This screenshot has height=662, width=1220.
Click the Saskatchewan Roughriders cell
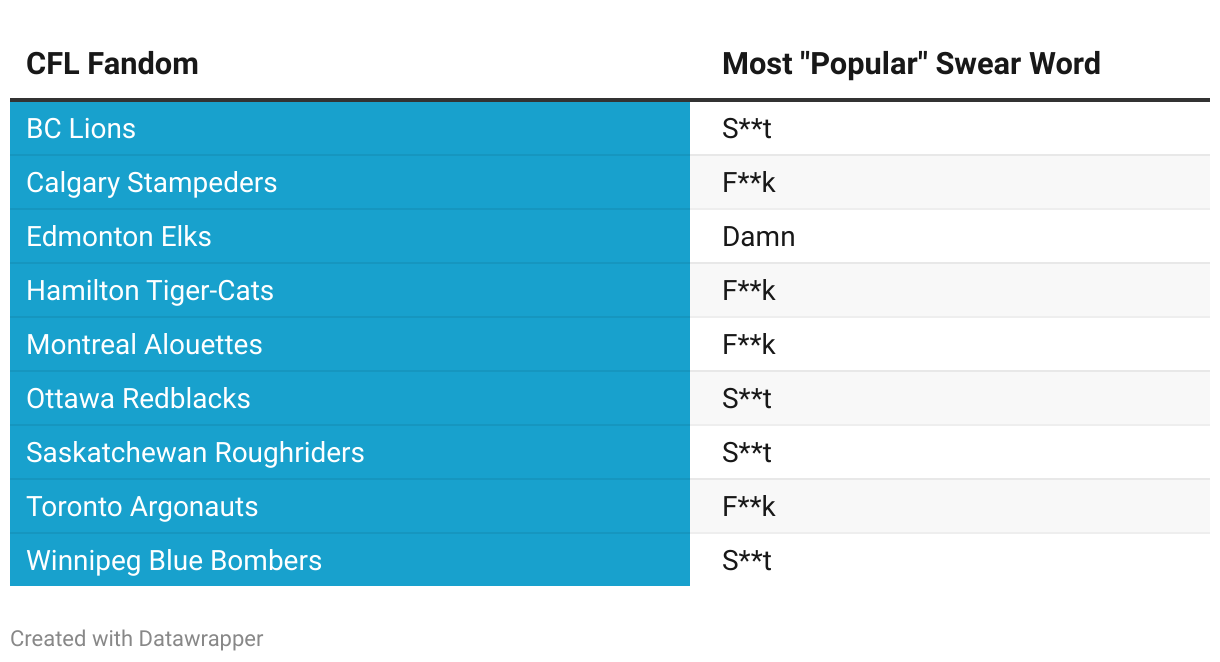point(195,453)
